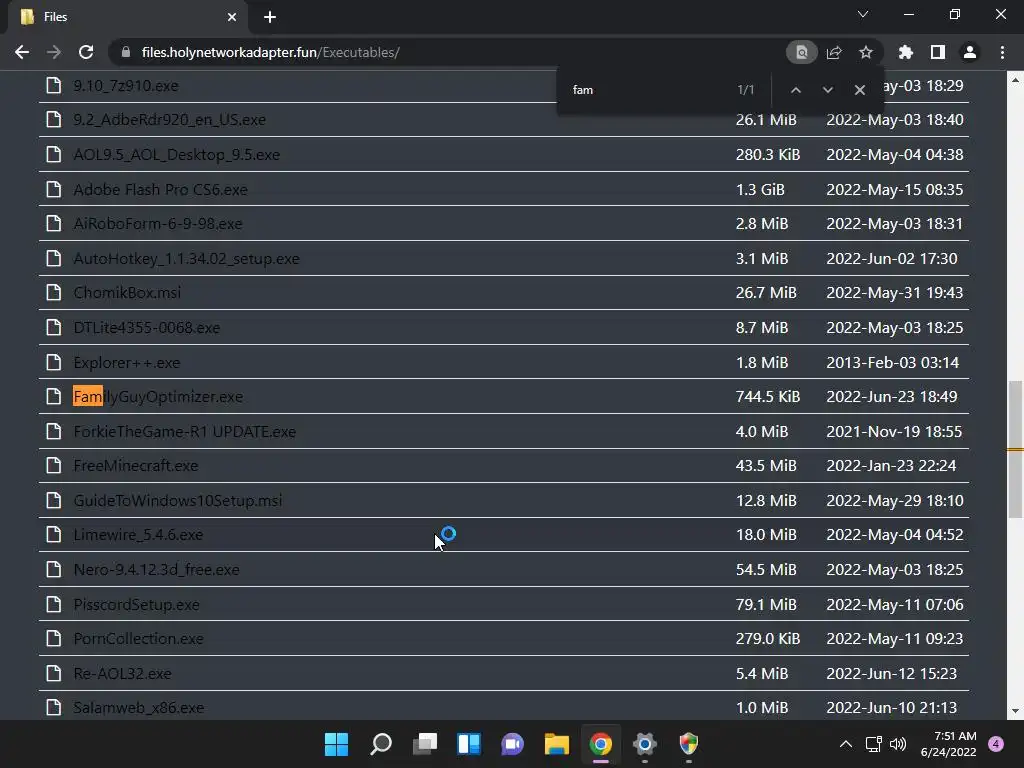Download Nero-9.4.12.3d_free.exe
1024x768 pixels.
coord(156,569)
